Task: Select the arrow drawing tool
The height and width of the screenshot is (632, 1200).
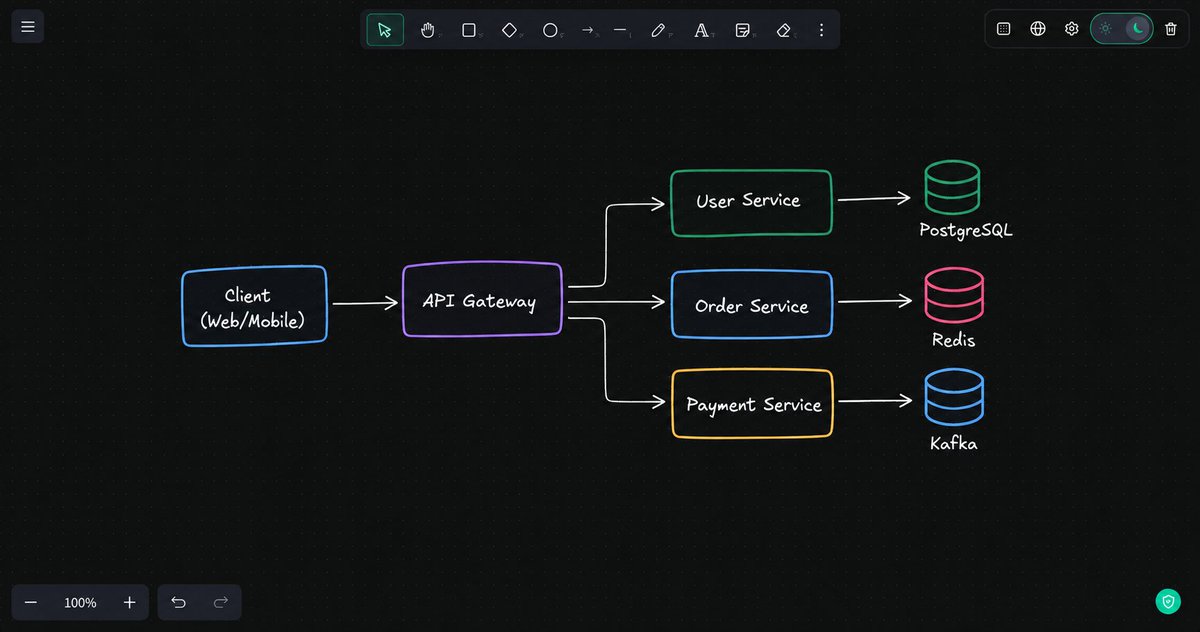Action: coord(588,30)
